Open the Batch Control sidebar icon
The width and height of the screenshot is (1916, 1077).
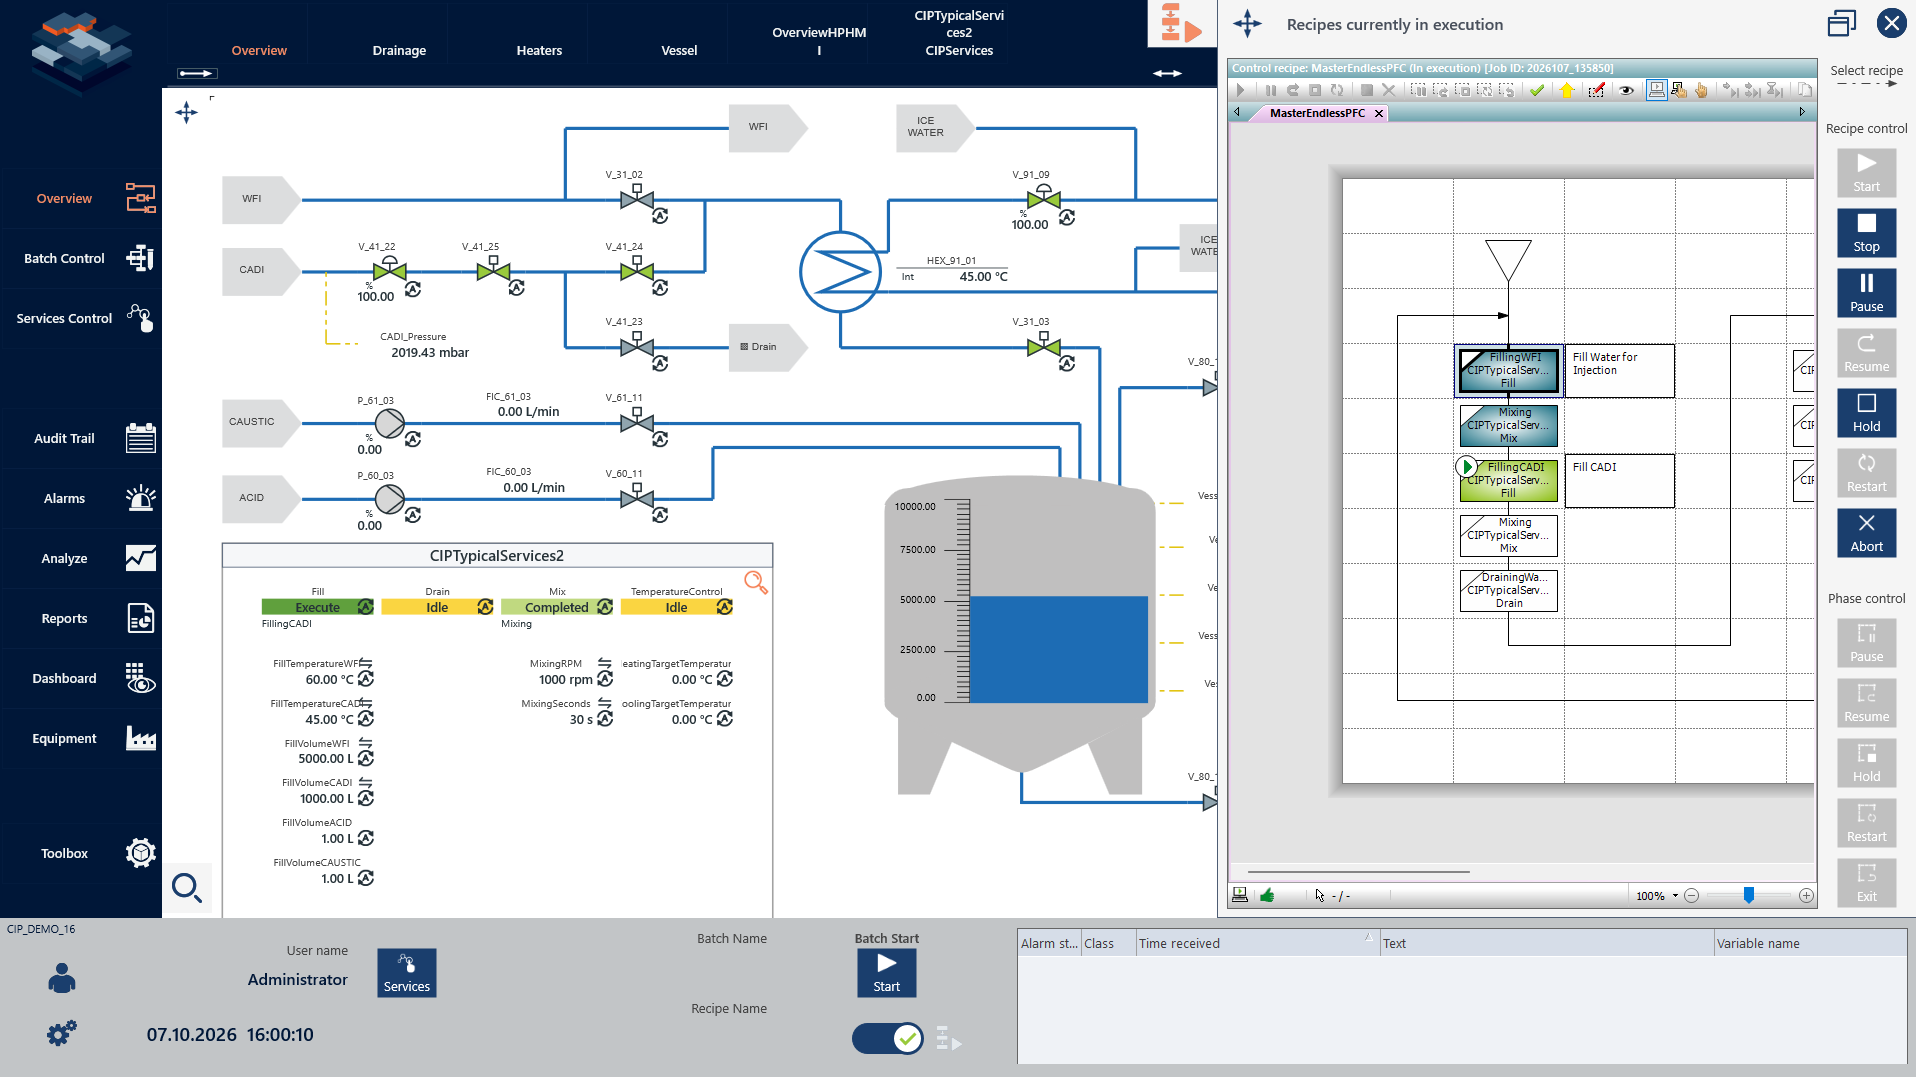click(140, 258)
